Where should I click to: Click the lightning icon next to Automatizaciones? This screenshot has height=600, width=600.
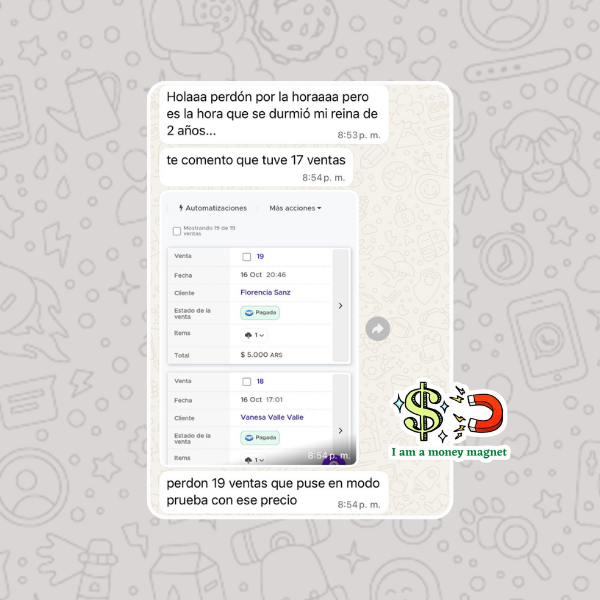click(x=181, y=208)
